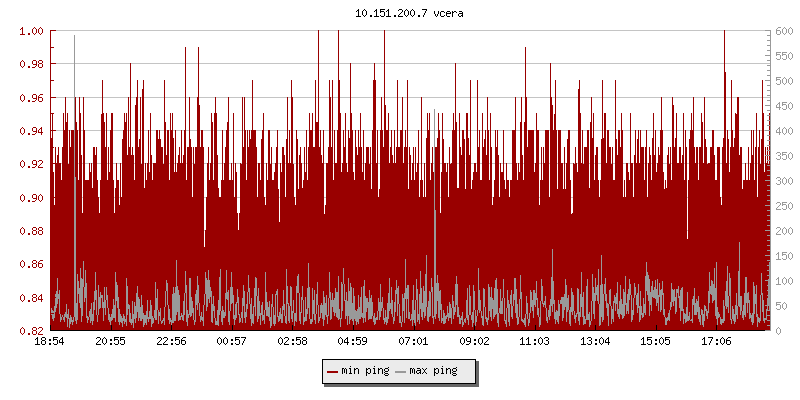Click the 50 right axis label
The height and width of the screenshot is (400, 800).
pos(778,306)
